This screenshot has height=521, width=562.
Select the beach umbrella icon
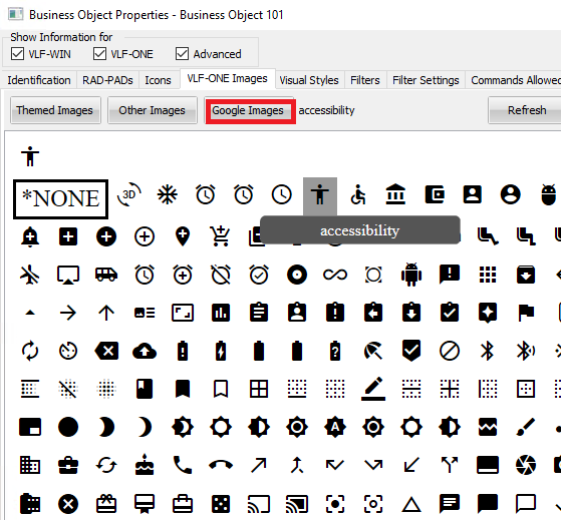pos(373,351)
